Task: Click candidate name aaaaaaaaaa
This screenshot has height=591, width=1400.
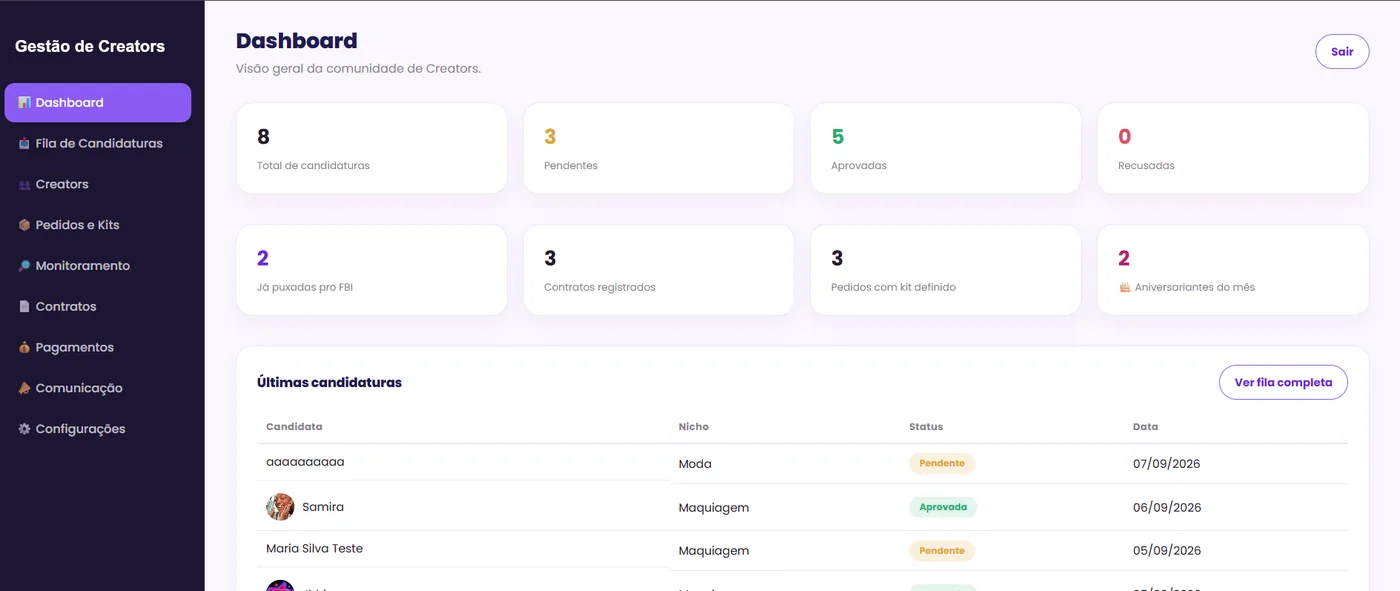Action: pos(305,462)
